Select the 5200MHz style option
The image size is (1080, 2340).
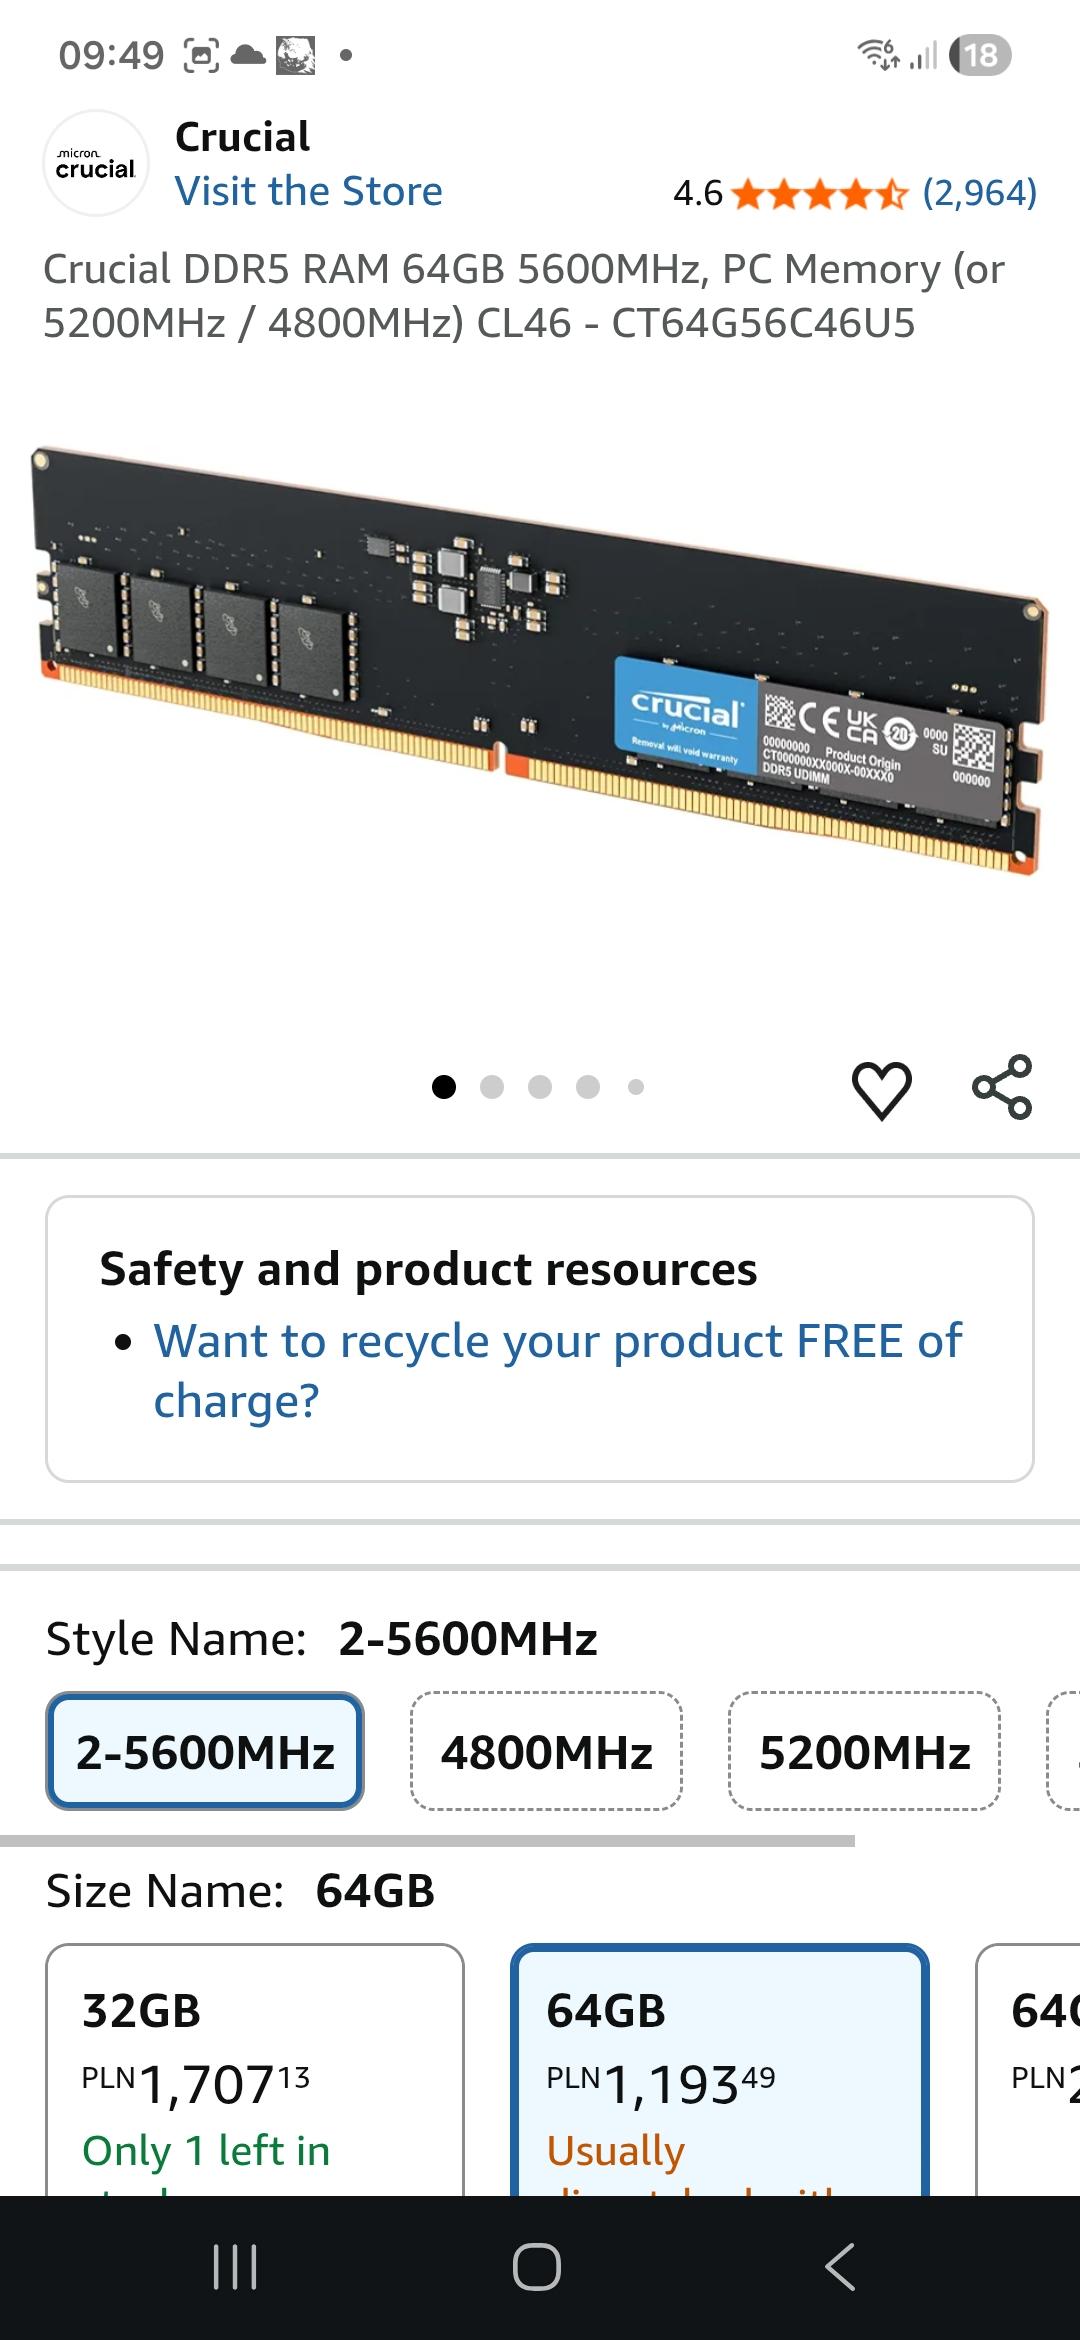[864, 1751]
